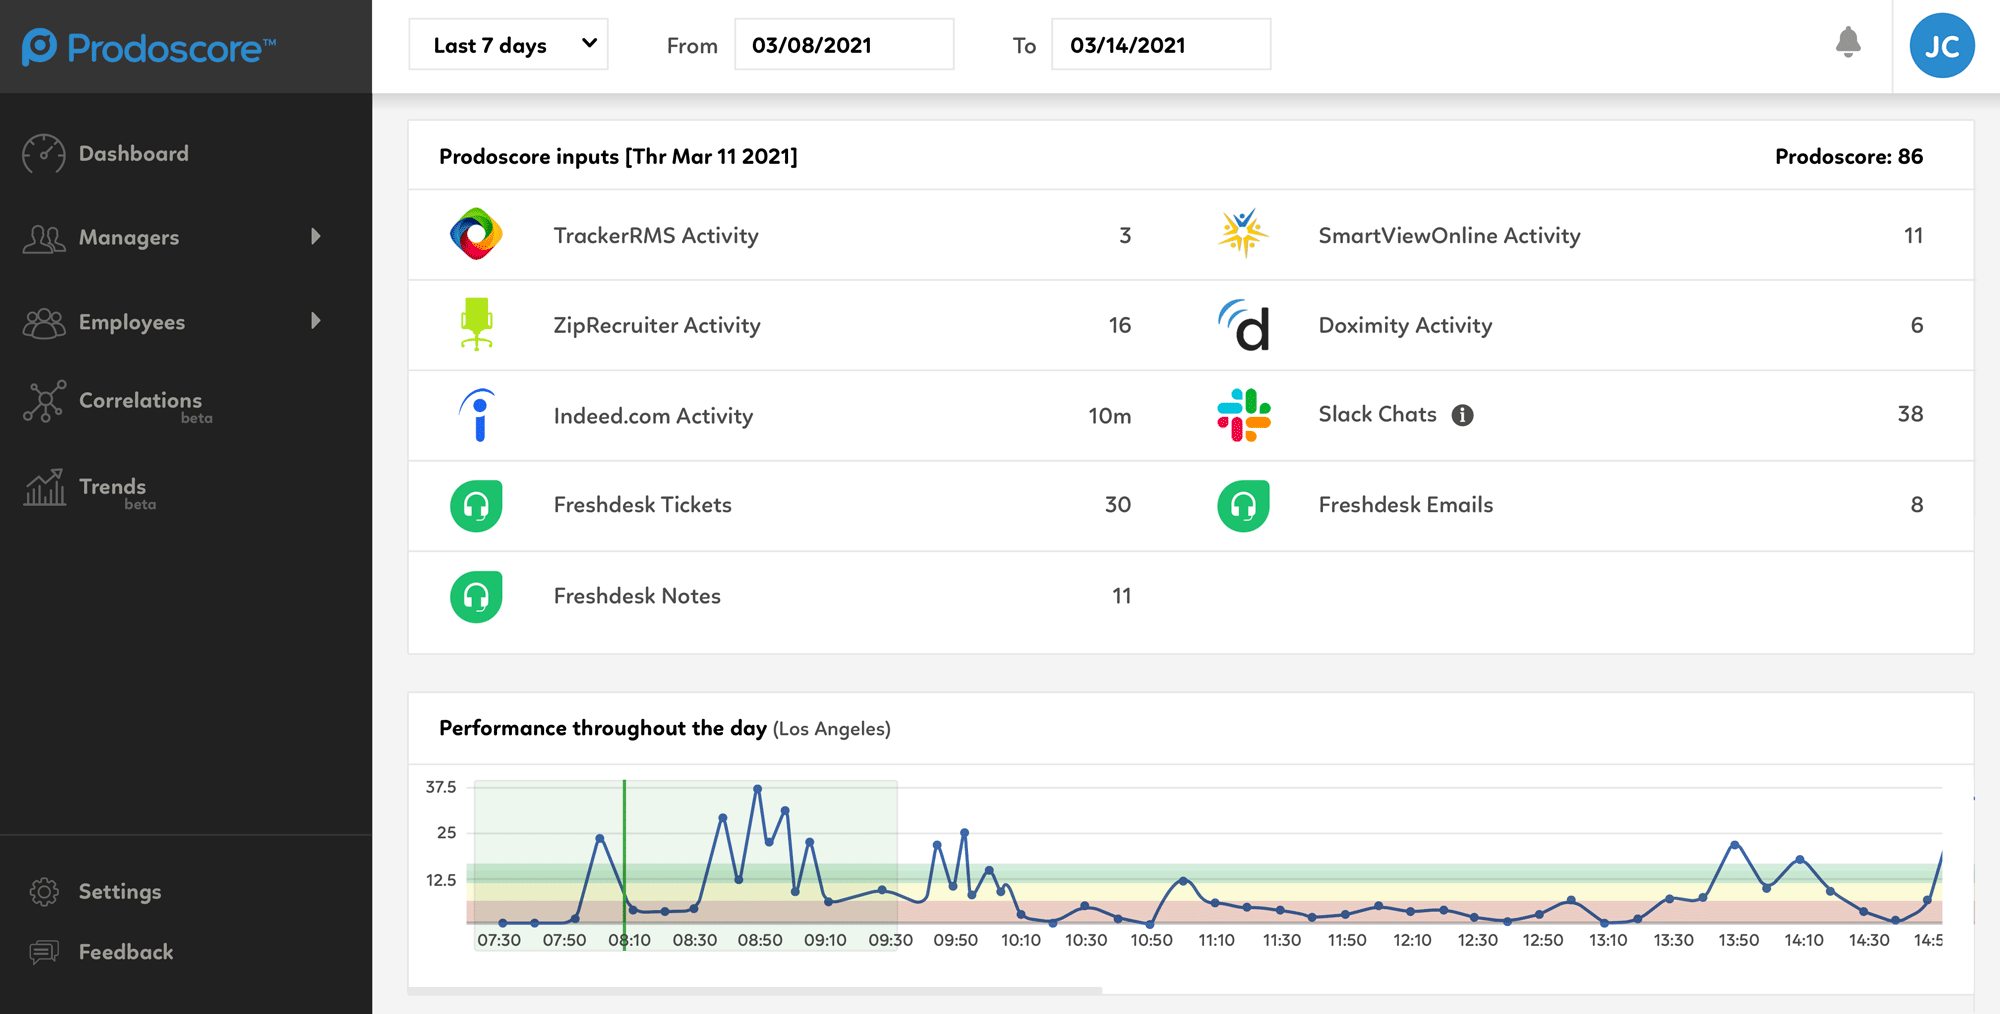Select Doximity Activity row label
The image size is (2000, 1014).
pos(1405,326)
